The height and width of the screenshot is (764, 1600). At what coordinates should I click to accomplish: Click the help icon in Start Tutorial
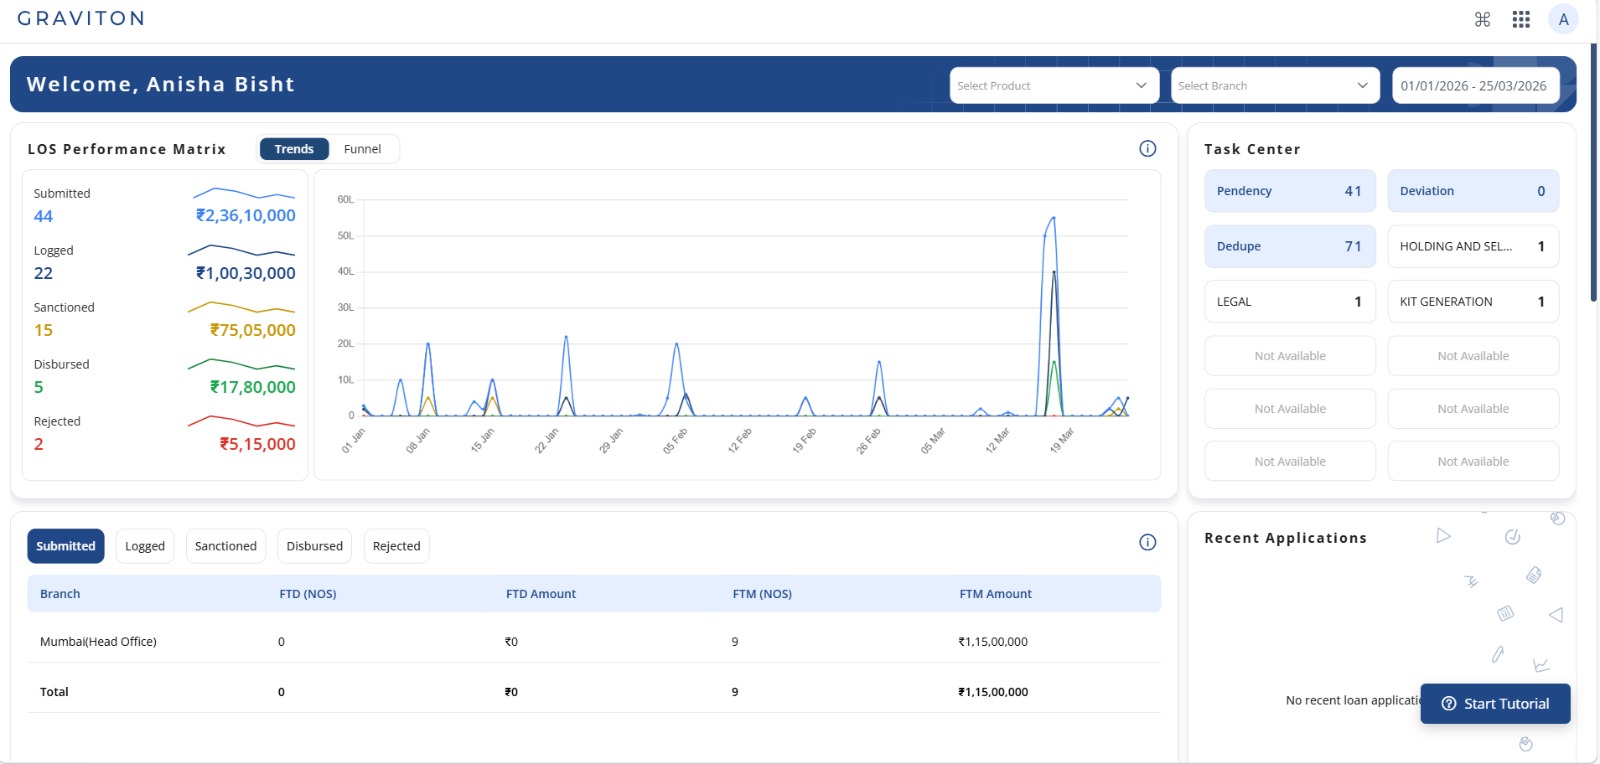1449,704
